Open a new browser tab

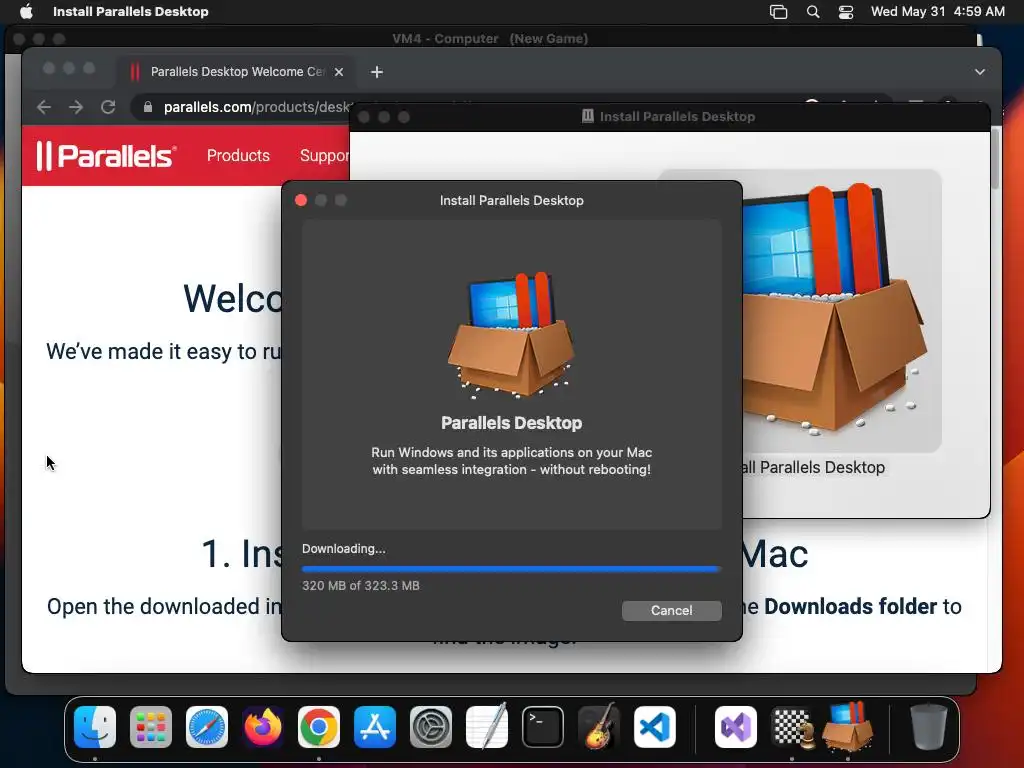click(377, 72)
